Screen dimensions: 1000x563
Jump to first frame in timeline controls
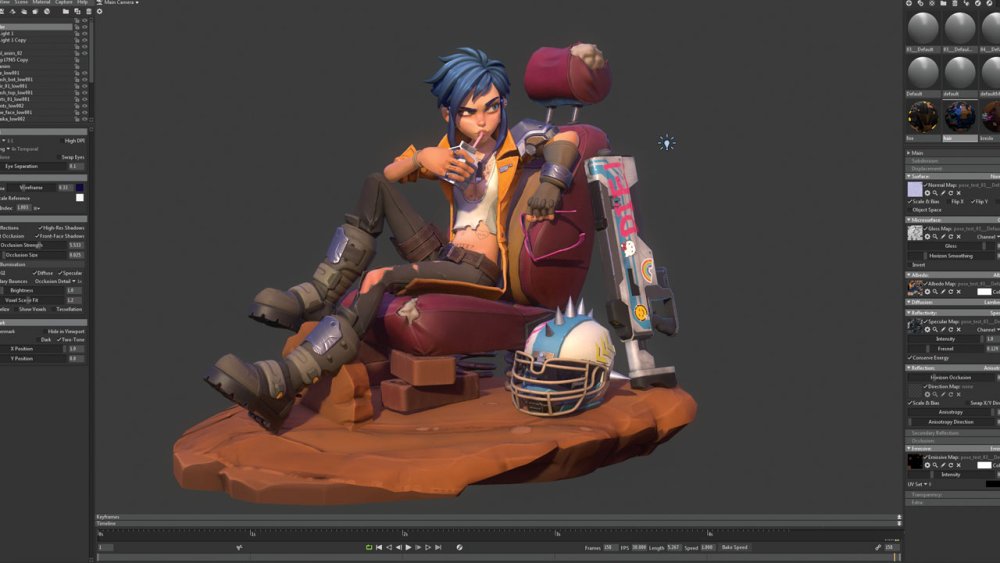coord(379,547)
